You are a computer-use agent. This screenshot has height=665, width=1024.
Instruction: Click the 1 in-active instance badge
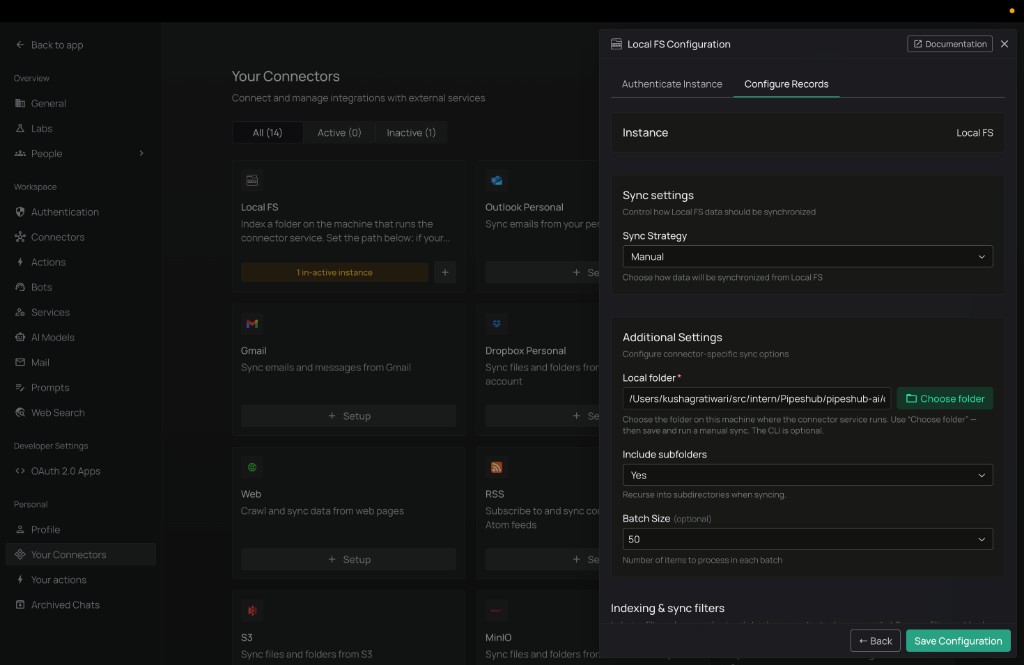coord(334,272)
